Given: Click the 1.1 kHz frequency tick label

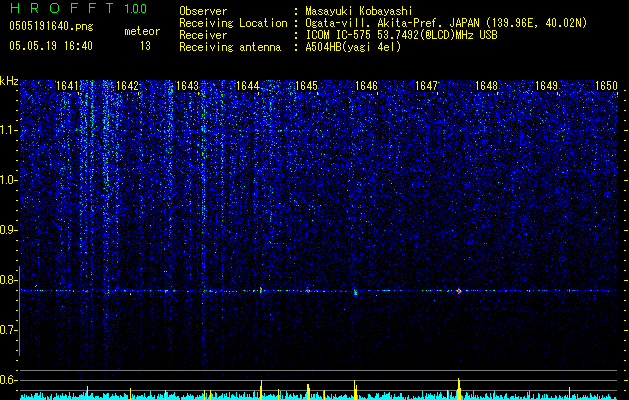Looking at the screenshot, I should [x=9, y=130].
